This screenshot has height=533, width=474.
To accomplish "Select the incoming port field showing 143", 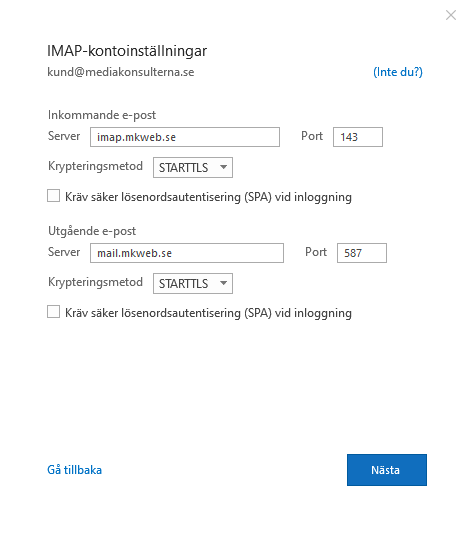I will [x=358, y=137].
